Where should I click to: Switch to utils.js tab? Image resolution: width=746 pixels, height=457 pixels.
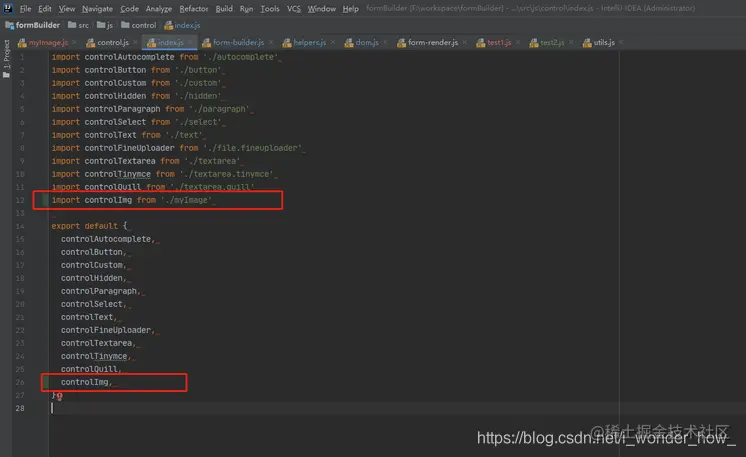point(604,43)
